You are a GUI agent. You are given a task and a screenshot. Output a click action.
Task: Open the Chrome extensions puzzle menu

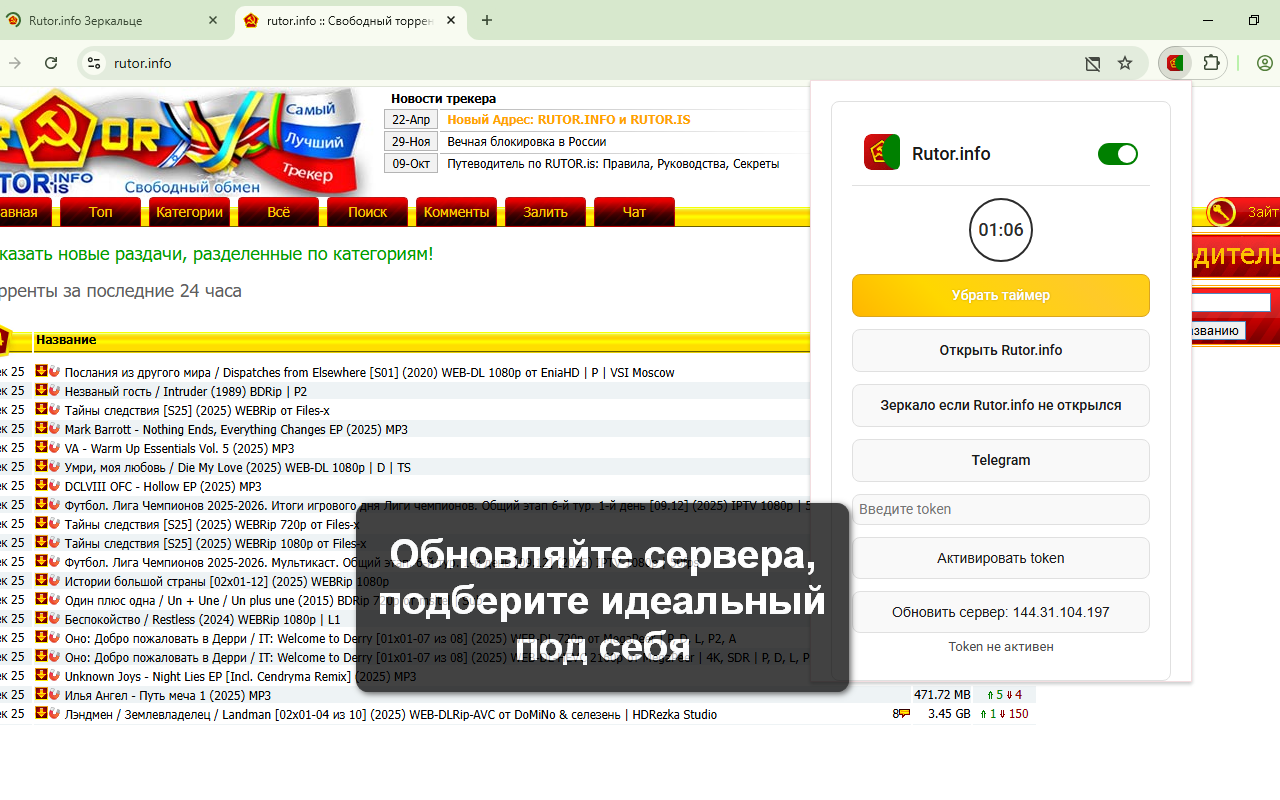(1211, 62)
